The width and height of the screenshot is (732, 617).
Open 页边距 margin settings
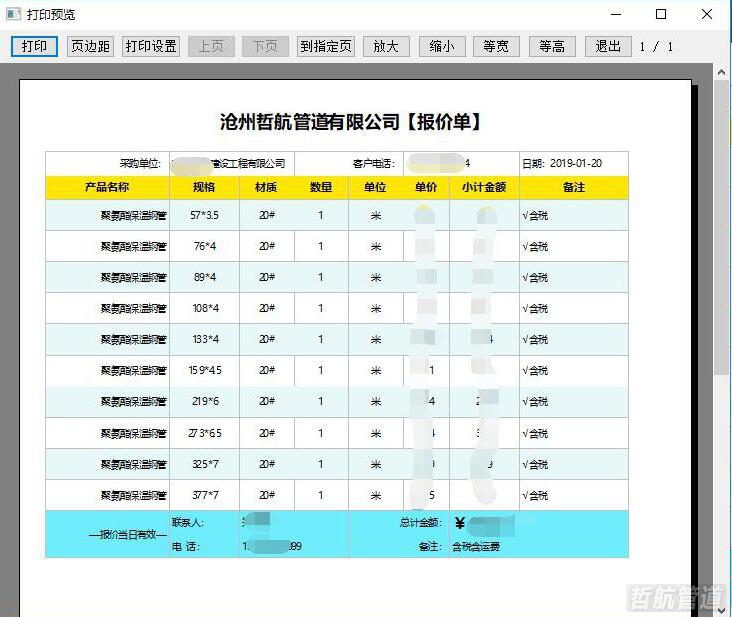pyautogui.click(x=90, y=46)
